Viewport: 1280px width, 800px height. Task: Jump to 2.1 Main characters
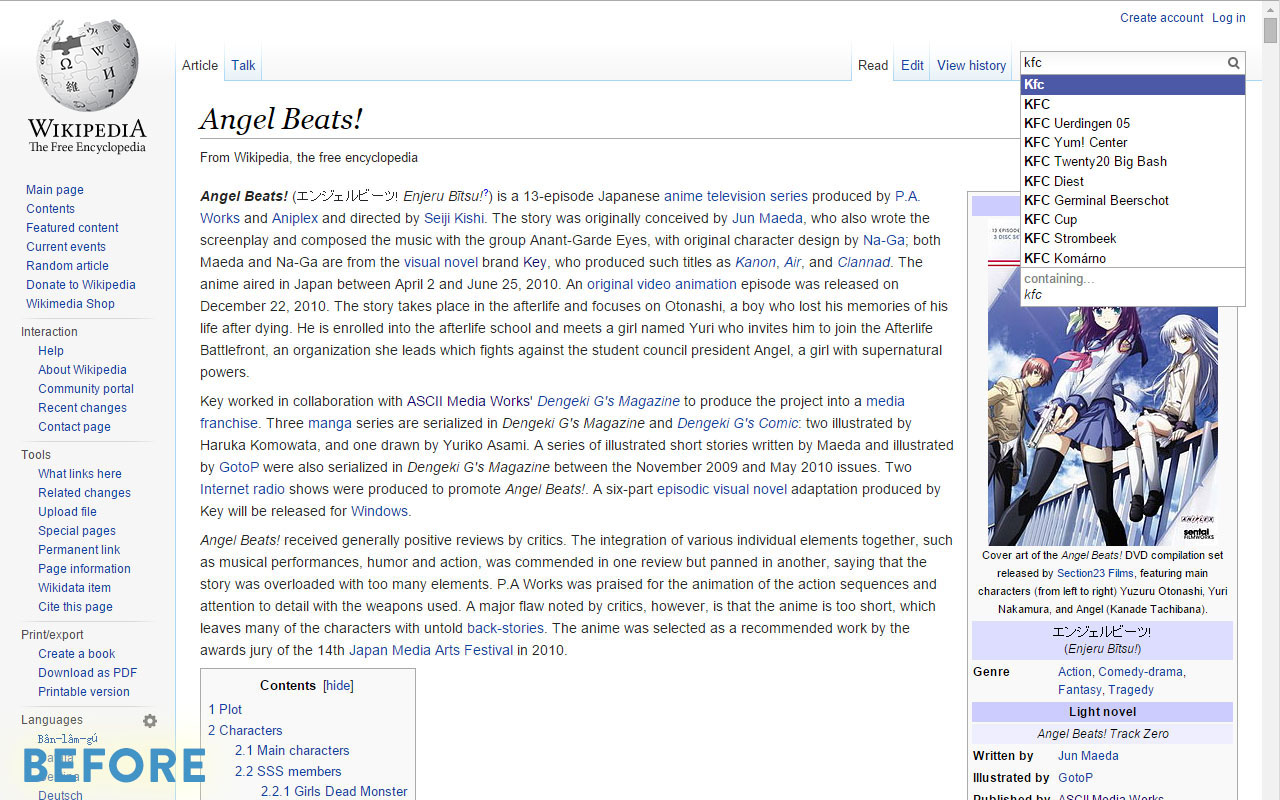292,750
